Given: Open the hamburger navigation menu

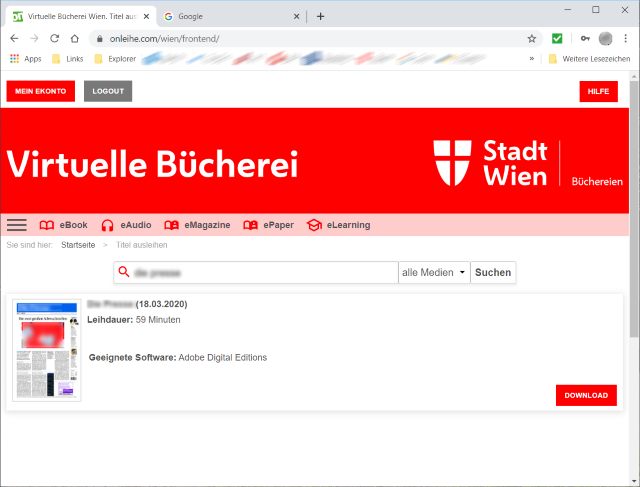Looking at the screenshot, I should (17, 225).
